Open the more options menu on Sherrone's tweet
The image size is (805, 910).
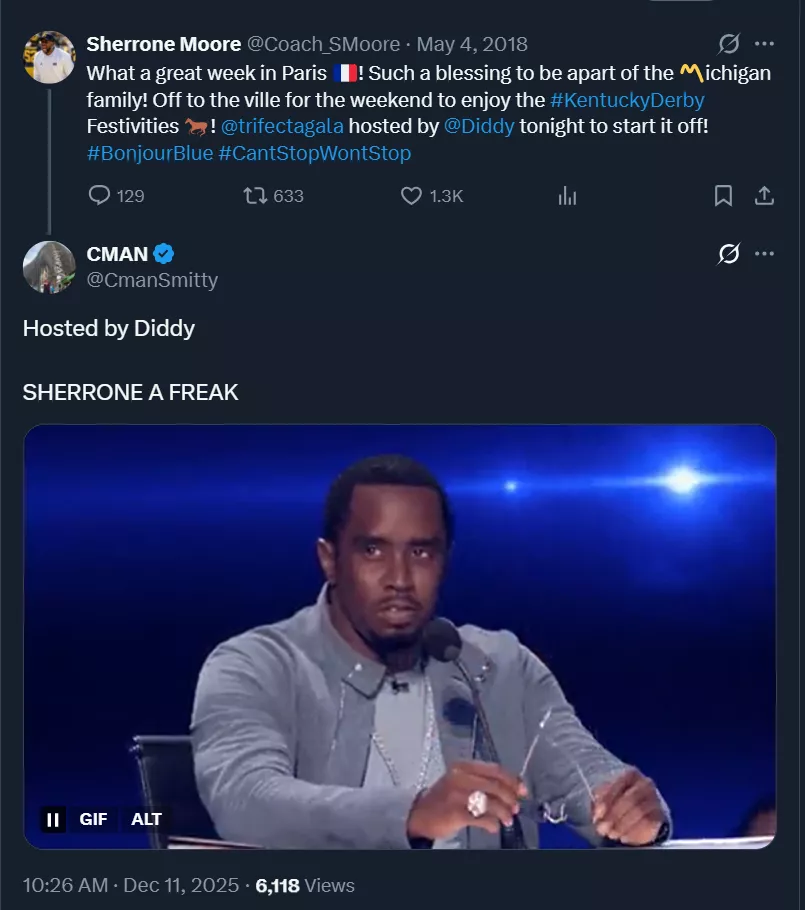coord(764,44)
